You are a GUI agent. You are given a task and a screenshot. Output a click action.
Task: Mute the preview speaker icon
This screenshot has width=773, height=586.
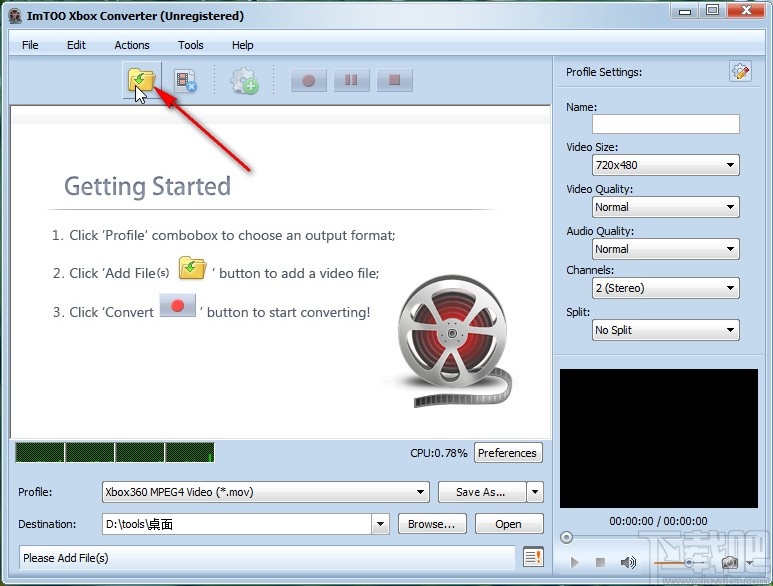click(x=628, y=562)
